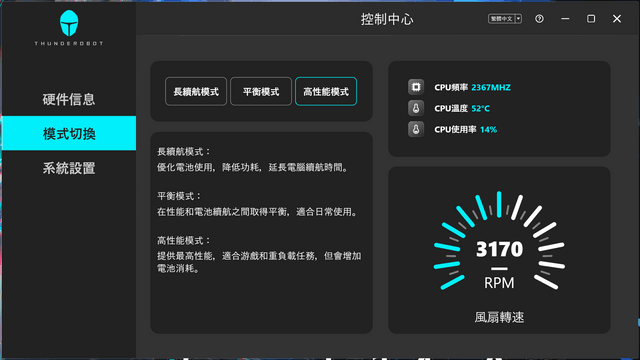640x360 pixels.
Task: Open the 硬件信息 sidebar tab
Action: tap(69, 99)
